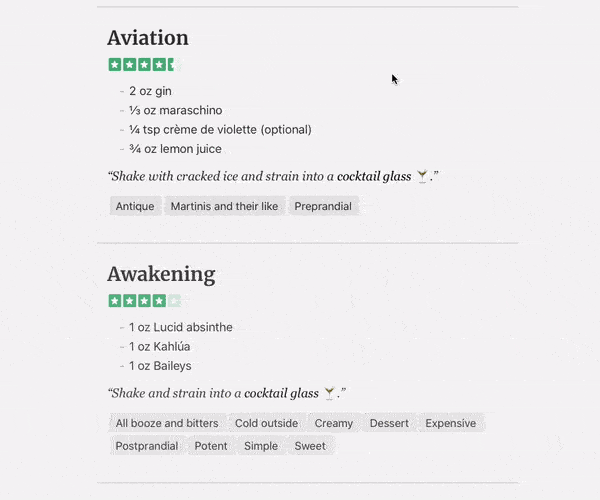Choose the Potent tag
Image resolution: width=600 pixels, height=500 pixels.
click(211, 446)
